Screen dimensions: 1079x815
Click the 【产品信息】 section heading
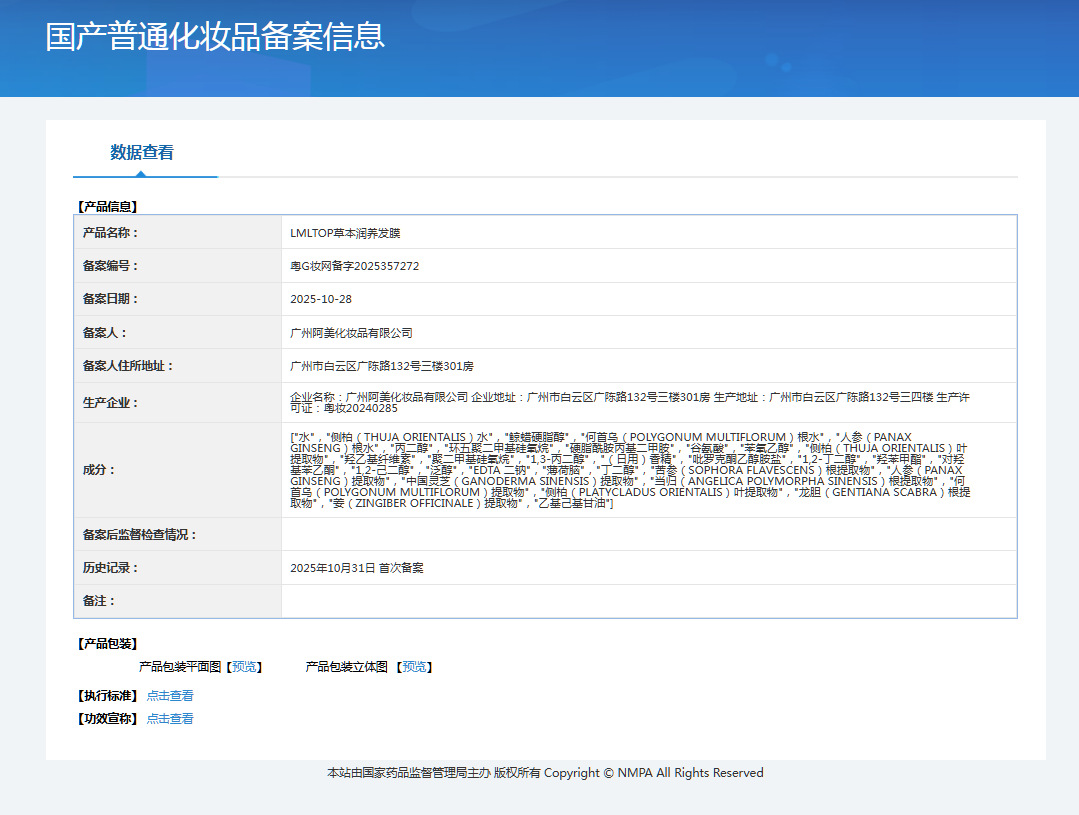[107, 207]
